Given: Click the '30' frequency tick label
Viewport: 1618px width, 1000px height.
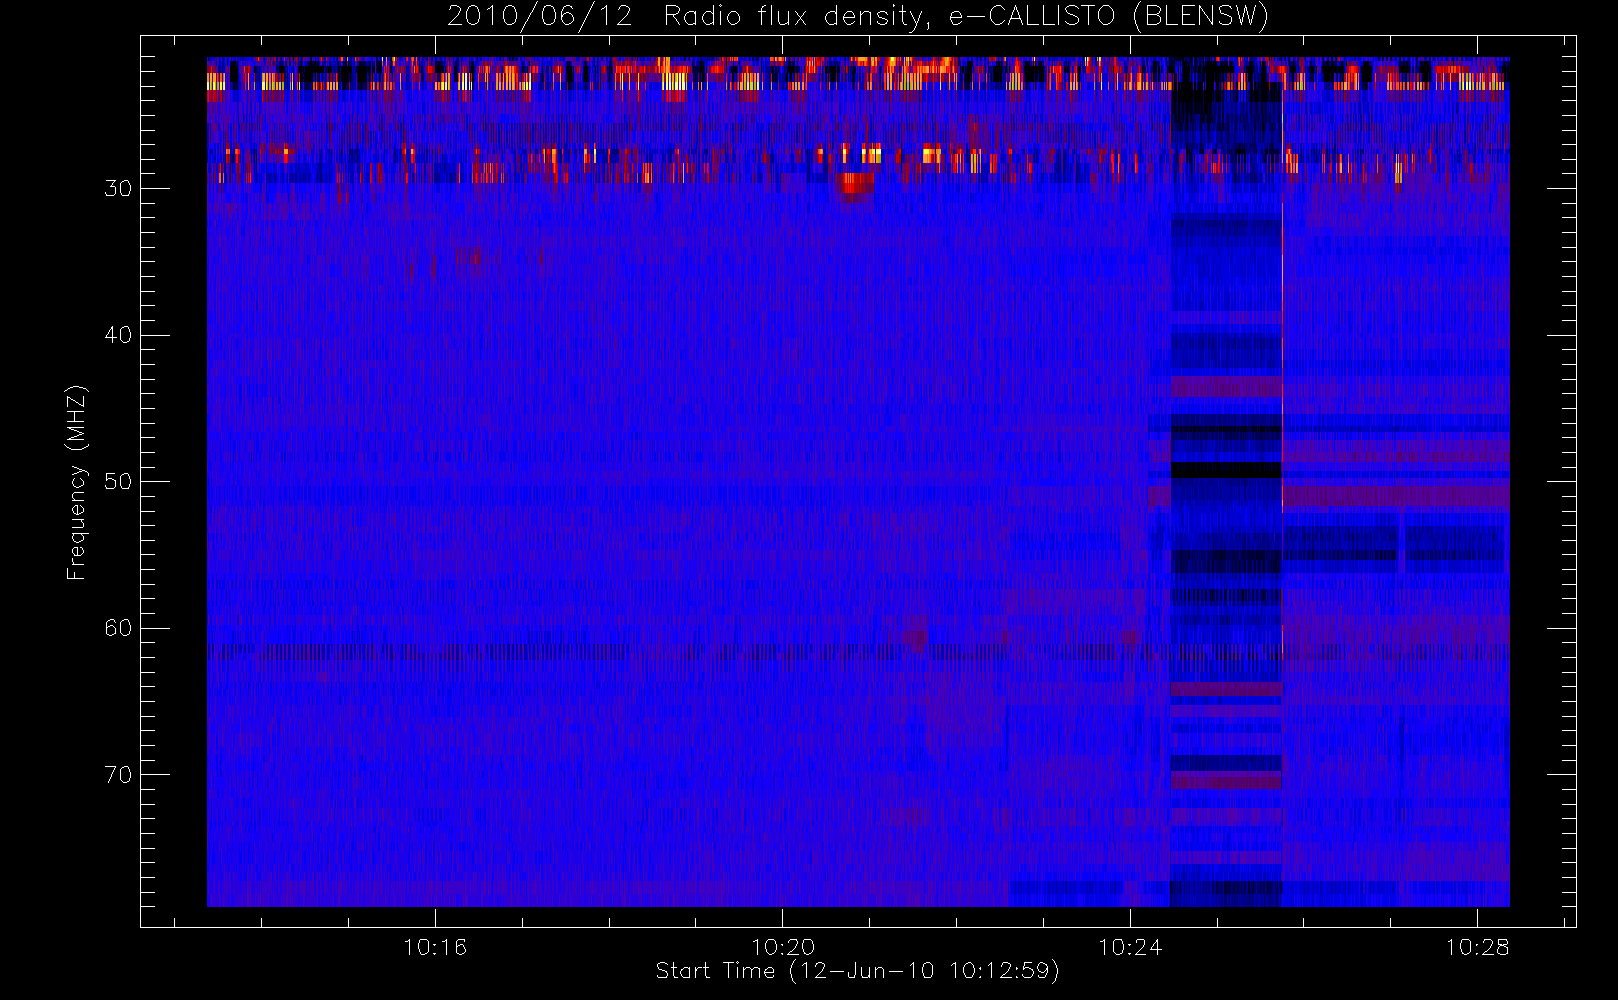Looking at the screenshot, I should click(118, 189).
